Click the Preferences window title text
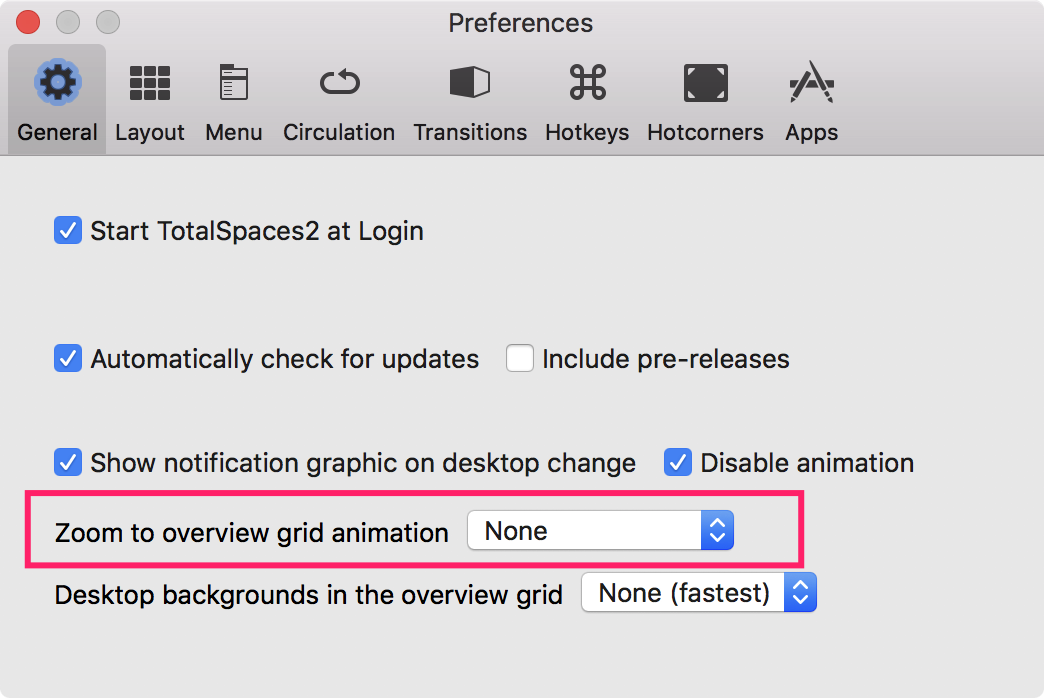 (520, 22)
